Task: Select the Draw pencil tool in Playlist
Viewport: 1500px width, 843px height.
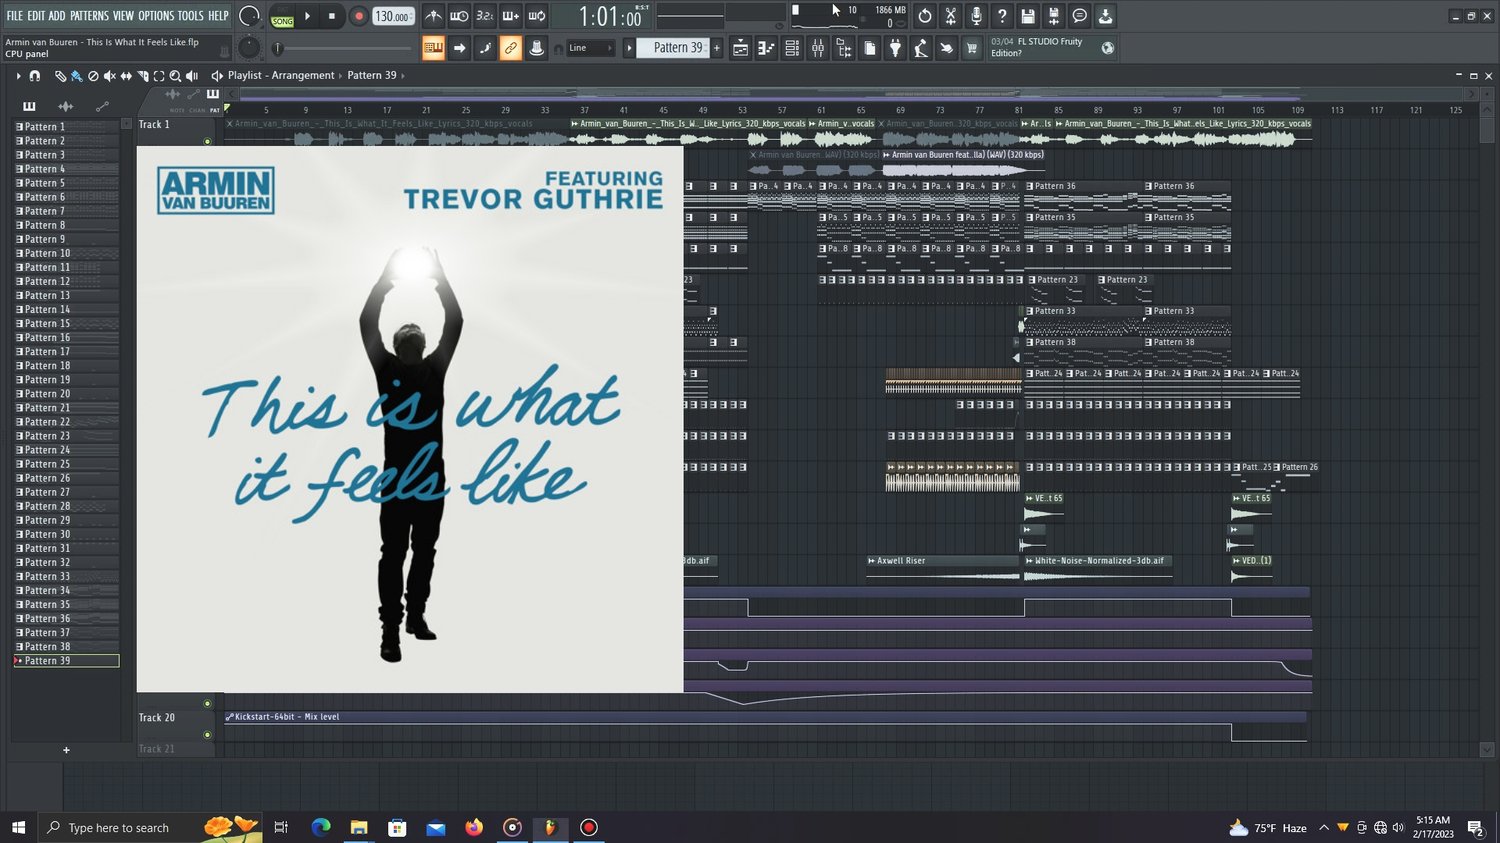Action: (x=60, y=76)
